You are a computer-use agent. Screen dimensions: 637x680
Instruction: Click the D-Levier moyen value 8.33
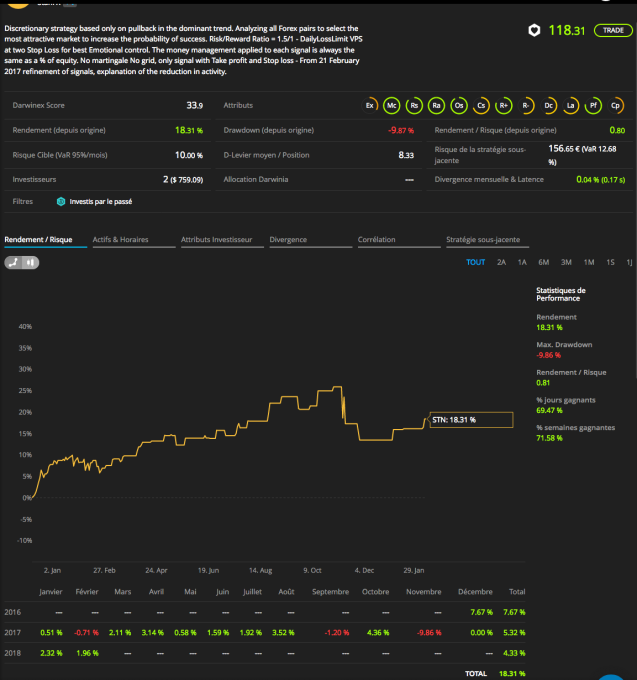pos(406,155)
